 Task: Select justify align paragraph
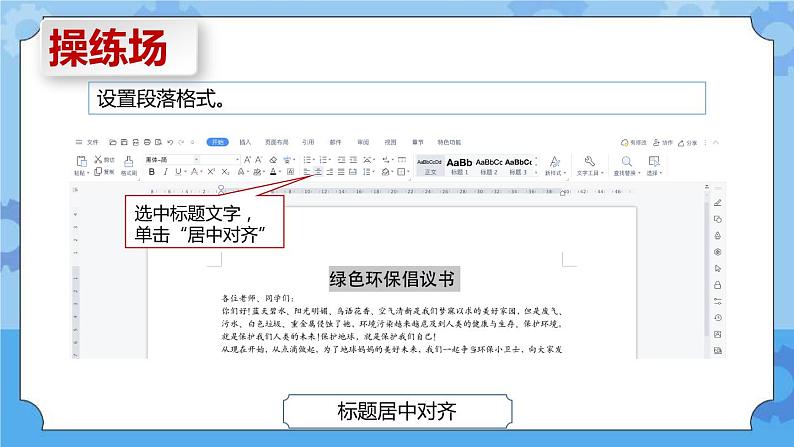coord(341,172)
